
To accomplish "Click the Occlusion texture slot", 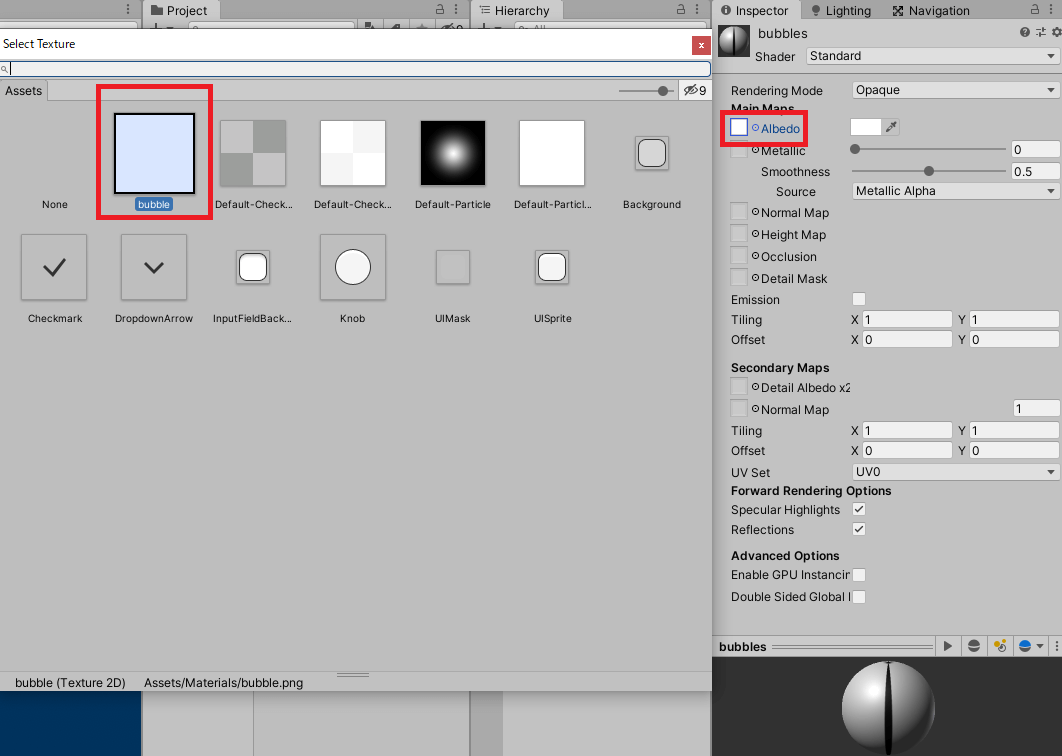I will click(739, 256).
